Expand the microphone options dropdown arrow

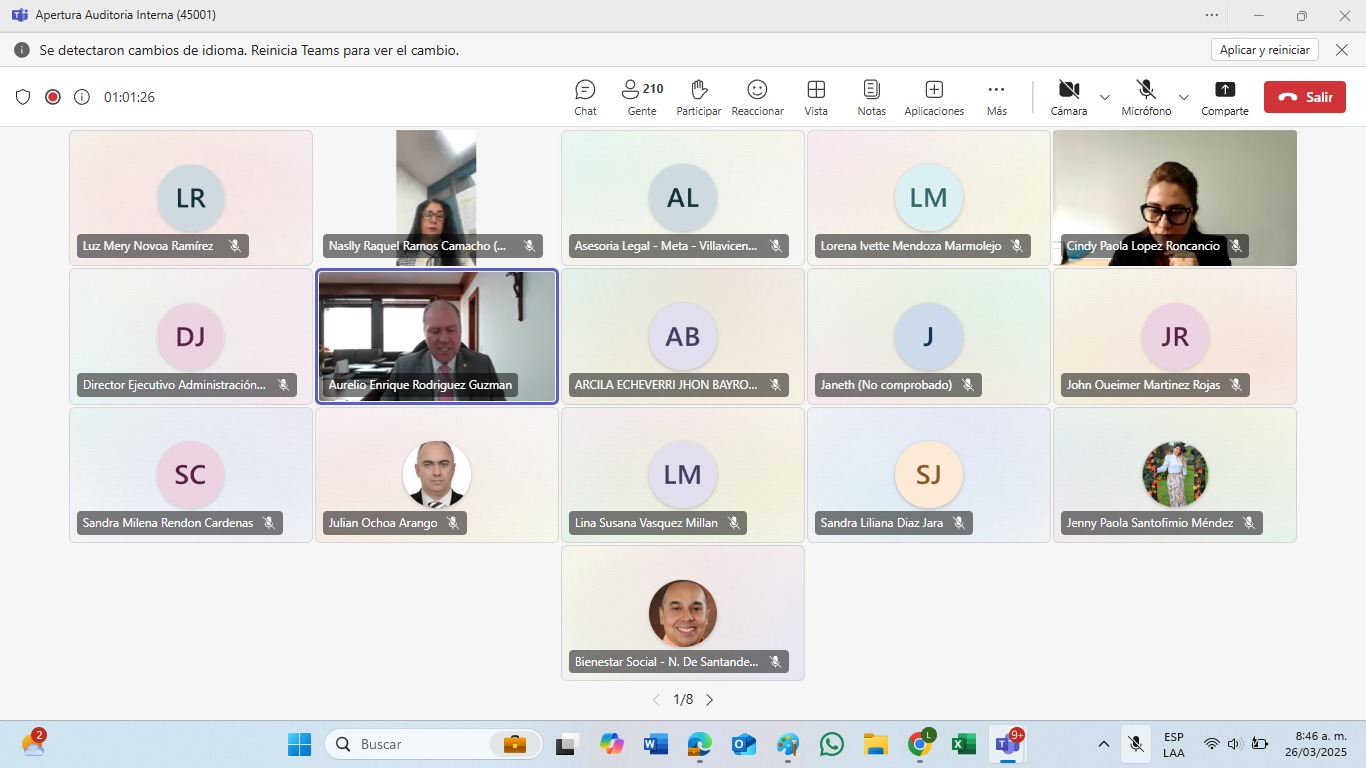pos(1184,97)
